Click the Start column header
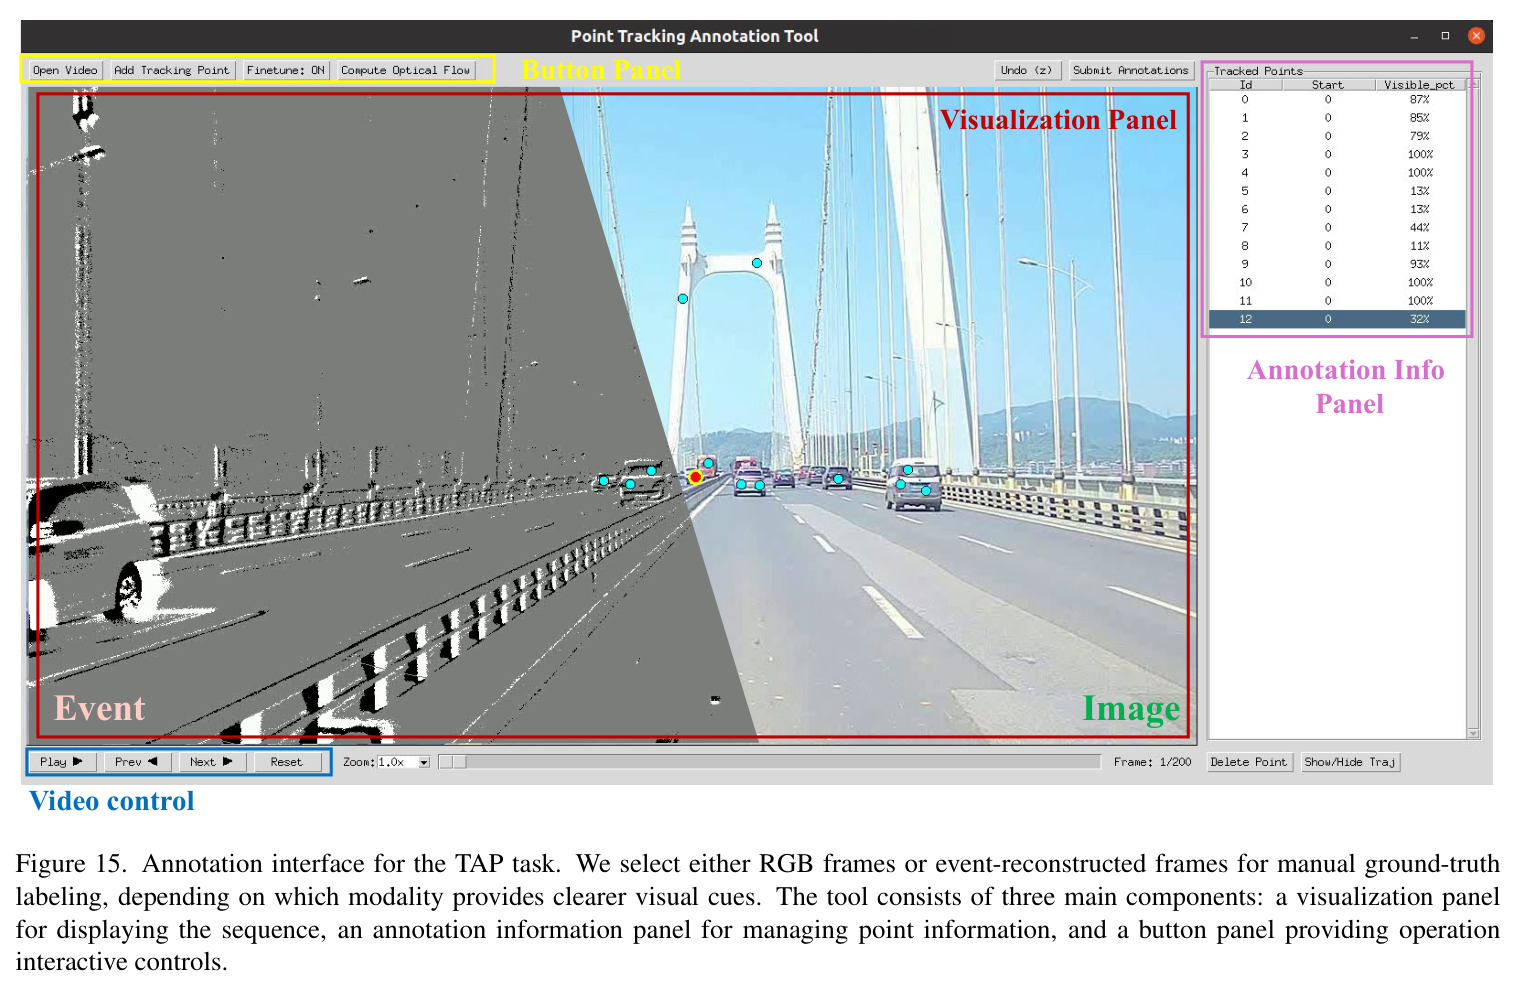The height and width of the screenshot is (992, 1516). point(1328,85)
